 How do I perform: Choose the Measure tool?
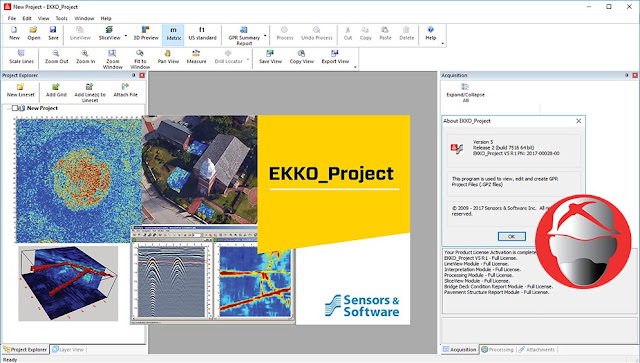(196, 57)
